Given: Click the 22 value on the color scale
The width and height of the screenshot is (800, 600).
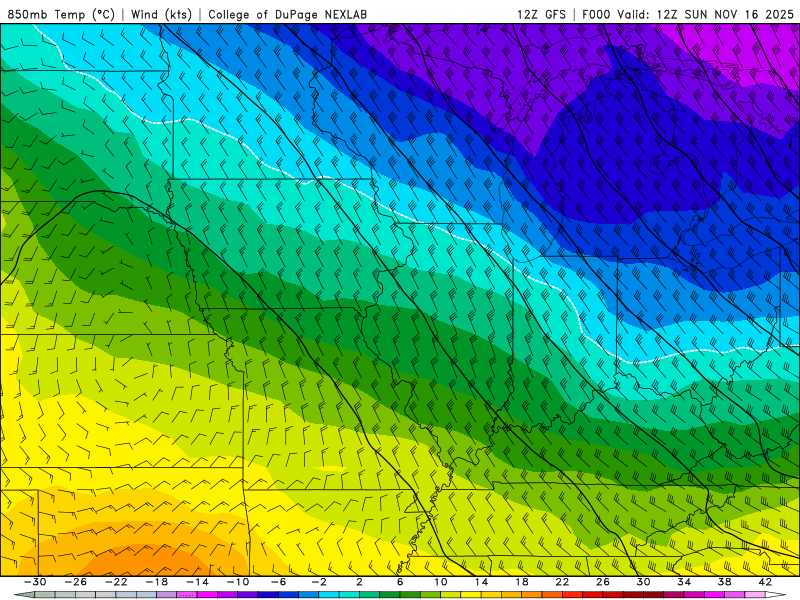Looking at the screenshot, I should (x=562, y=582).
